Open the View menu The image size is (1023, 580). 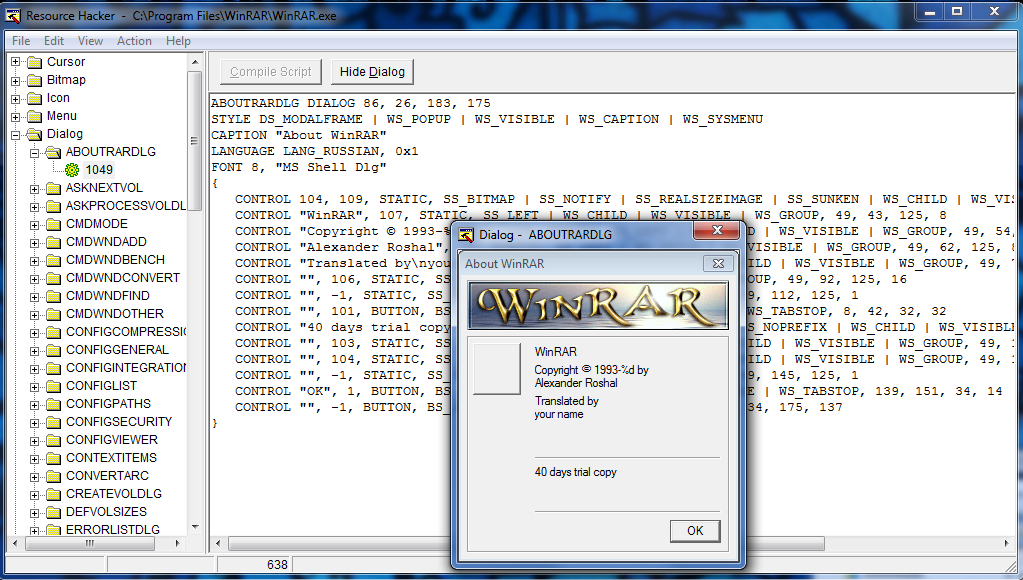[90, 40]
